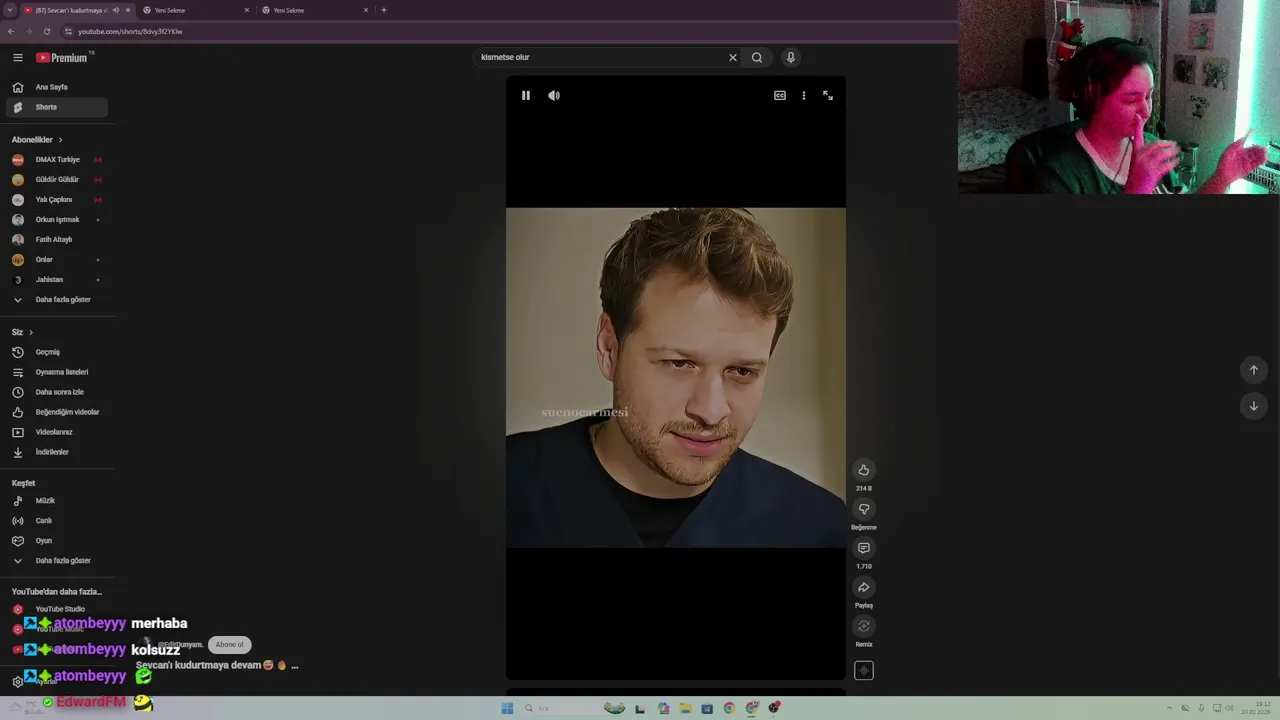The width and height of the screenshot is (1280, 720).
Task: Click the address bar youtube.com/shorts URL
Action: click(130, 32)
